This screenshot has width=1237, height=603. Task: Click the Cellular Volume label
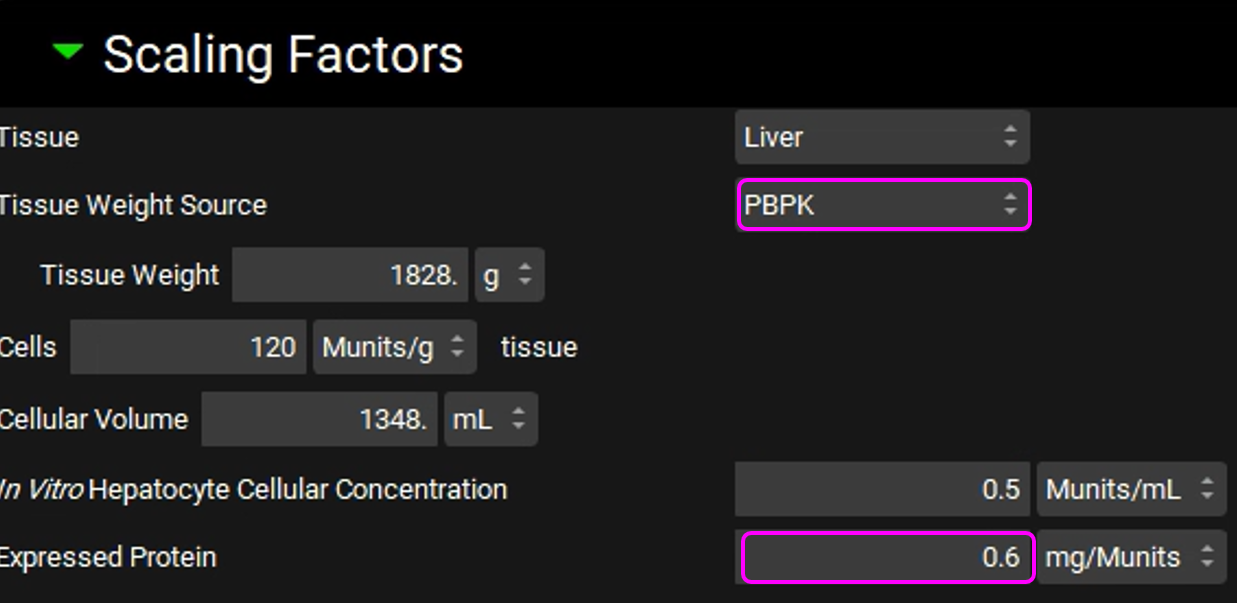click(94, 419)
